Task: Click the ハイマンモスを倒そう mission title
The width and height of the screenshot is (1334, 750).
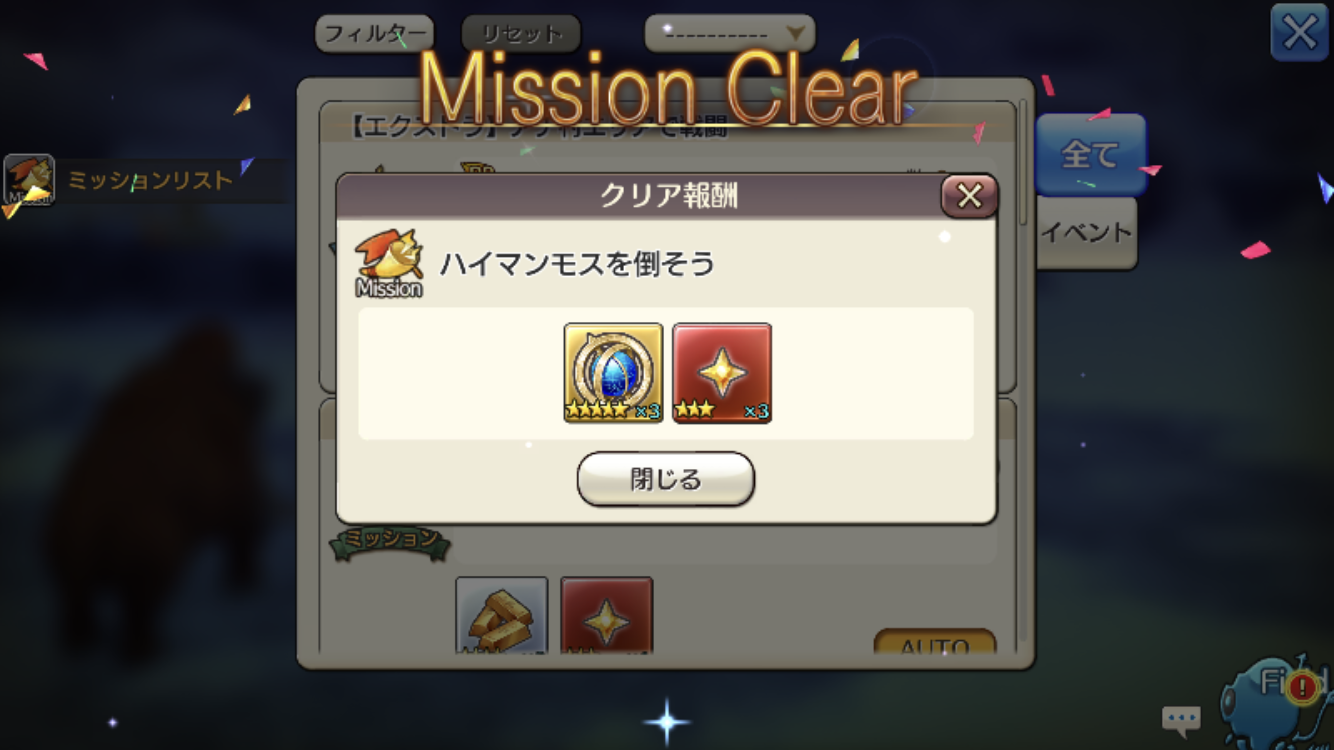Action: coord(578,264)
